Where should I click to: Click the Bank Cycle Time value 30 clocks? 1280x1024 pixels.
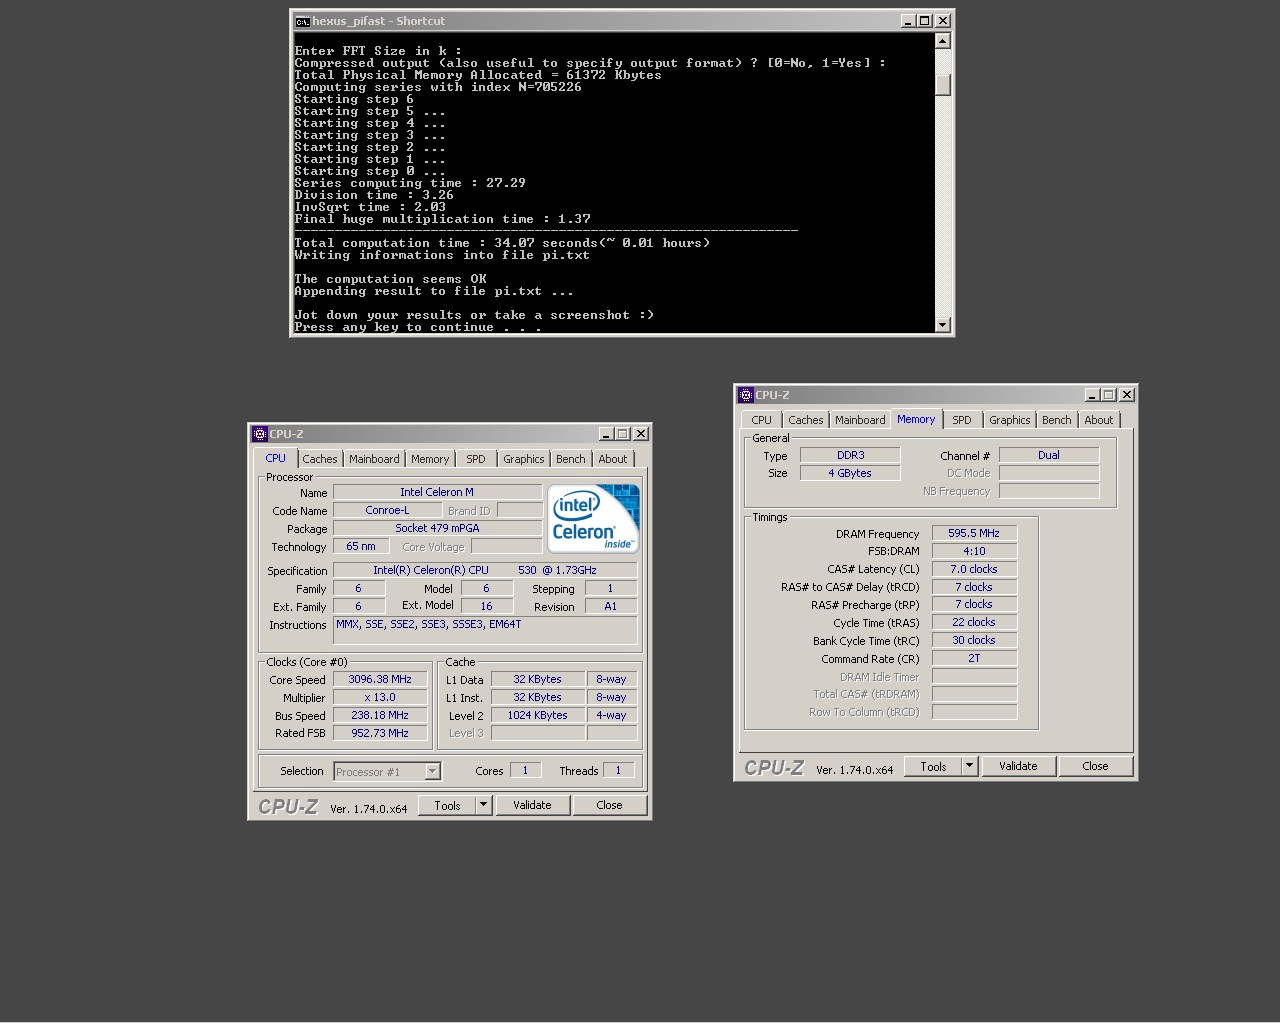975,640
